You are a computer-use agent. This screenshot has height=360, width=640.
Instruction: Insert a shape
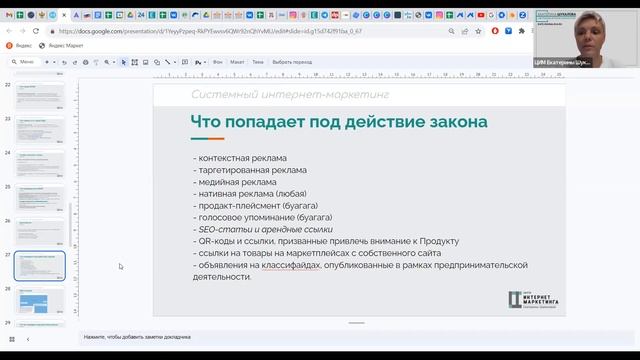(x=157, y=62)
